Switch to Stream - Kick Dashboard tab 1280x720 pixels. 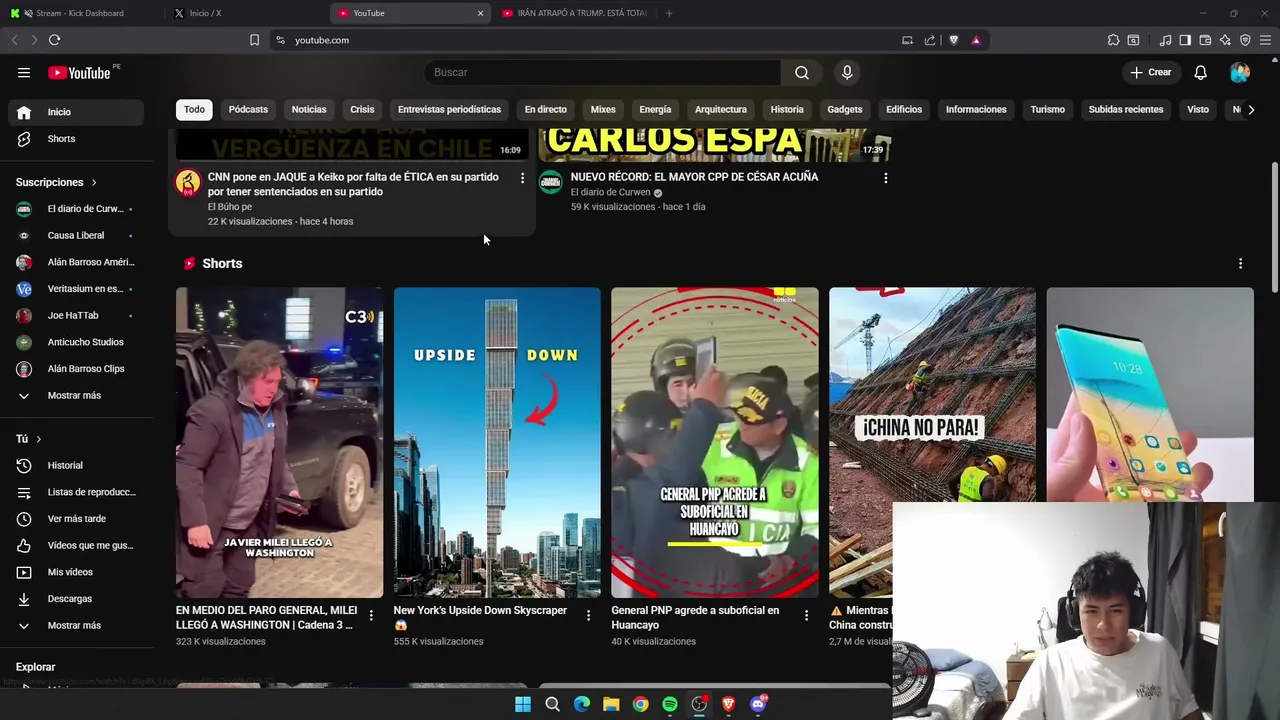click(x=80, y=13)
